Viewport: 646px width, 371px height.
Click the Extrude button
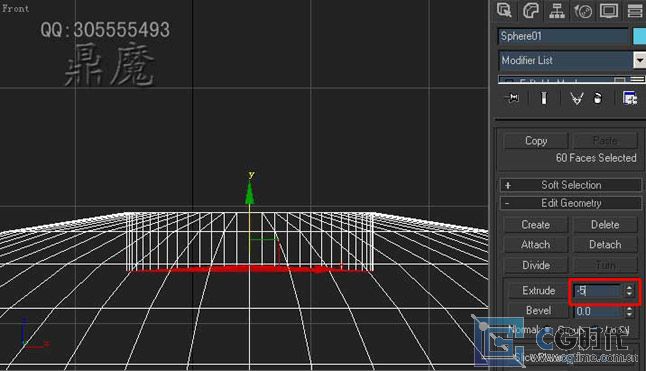538,291
